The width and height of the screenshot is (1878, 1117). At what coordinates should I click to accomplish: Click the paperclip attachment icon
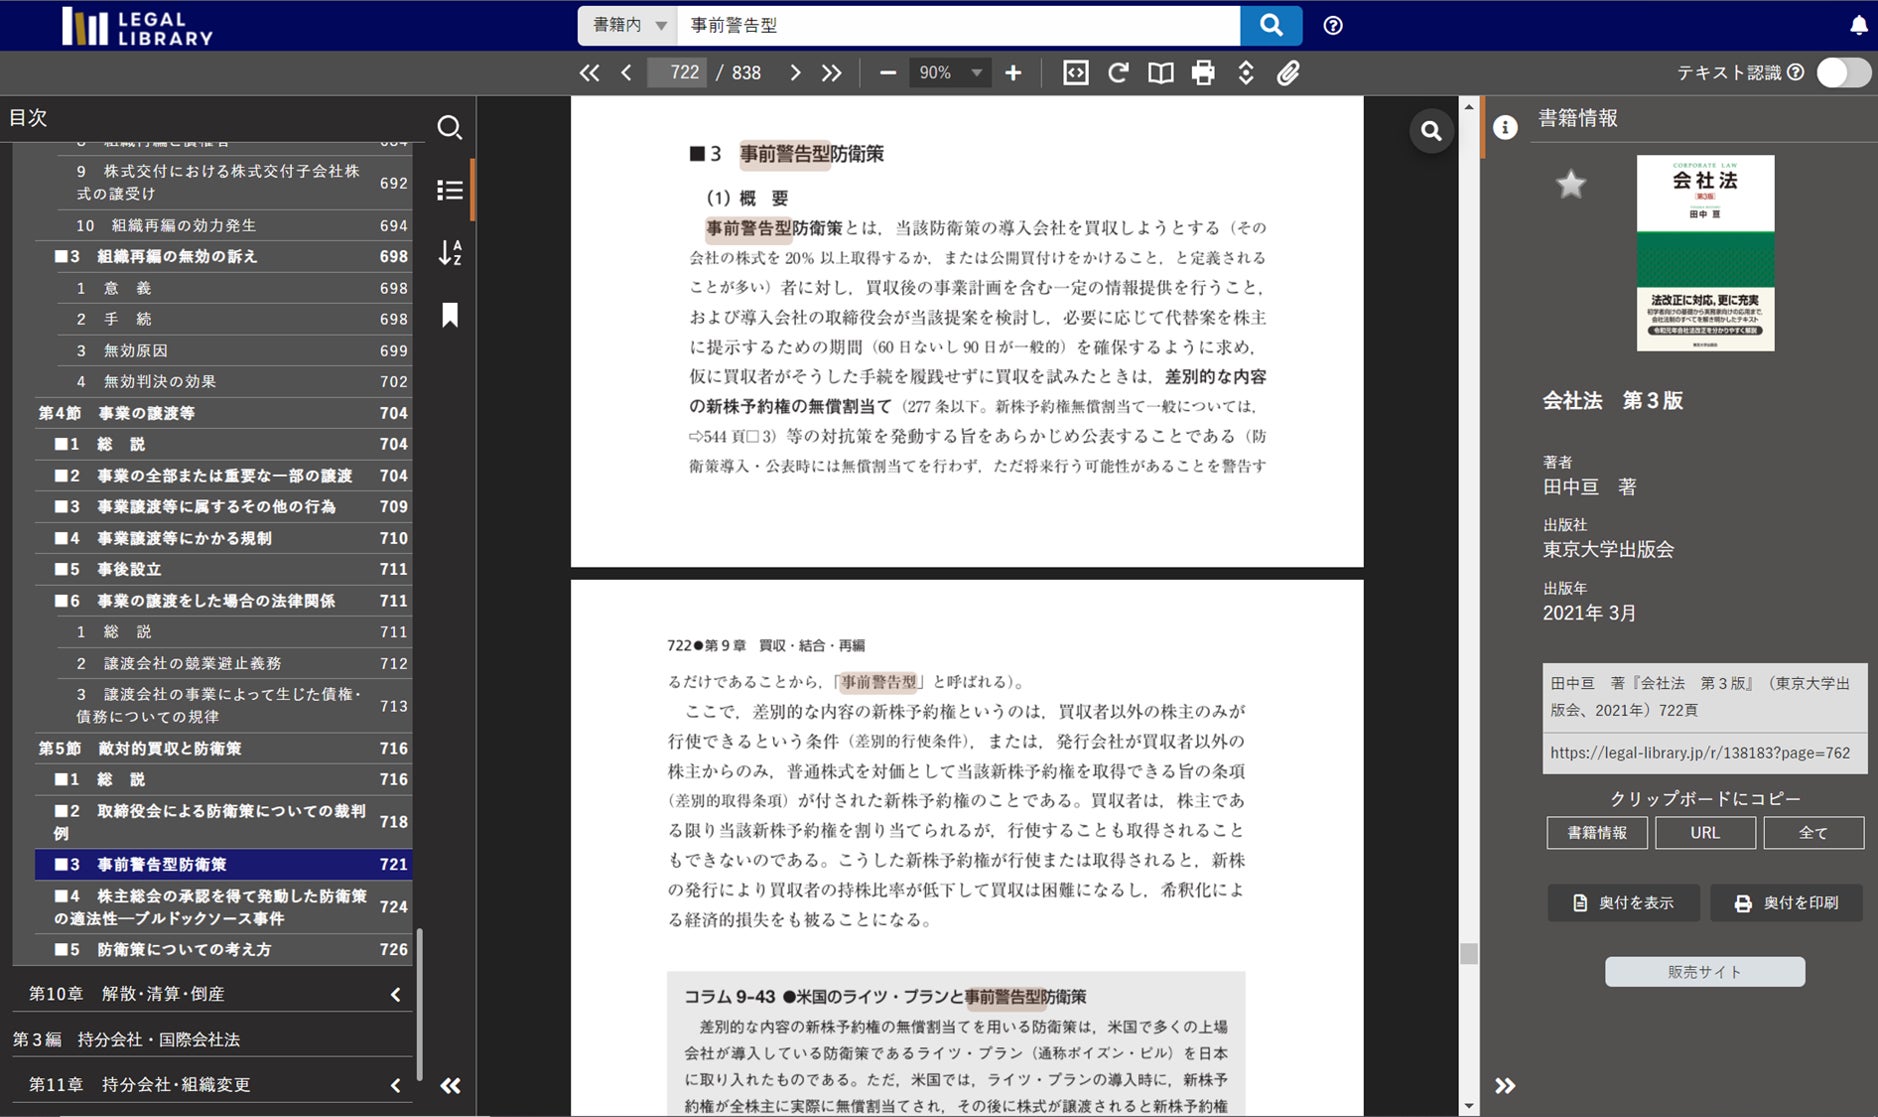click(x=1290, y=72)
